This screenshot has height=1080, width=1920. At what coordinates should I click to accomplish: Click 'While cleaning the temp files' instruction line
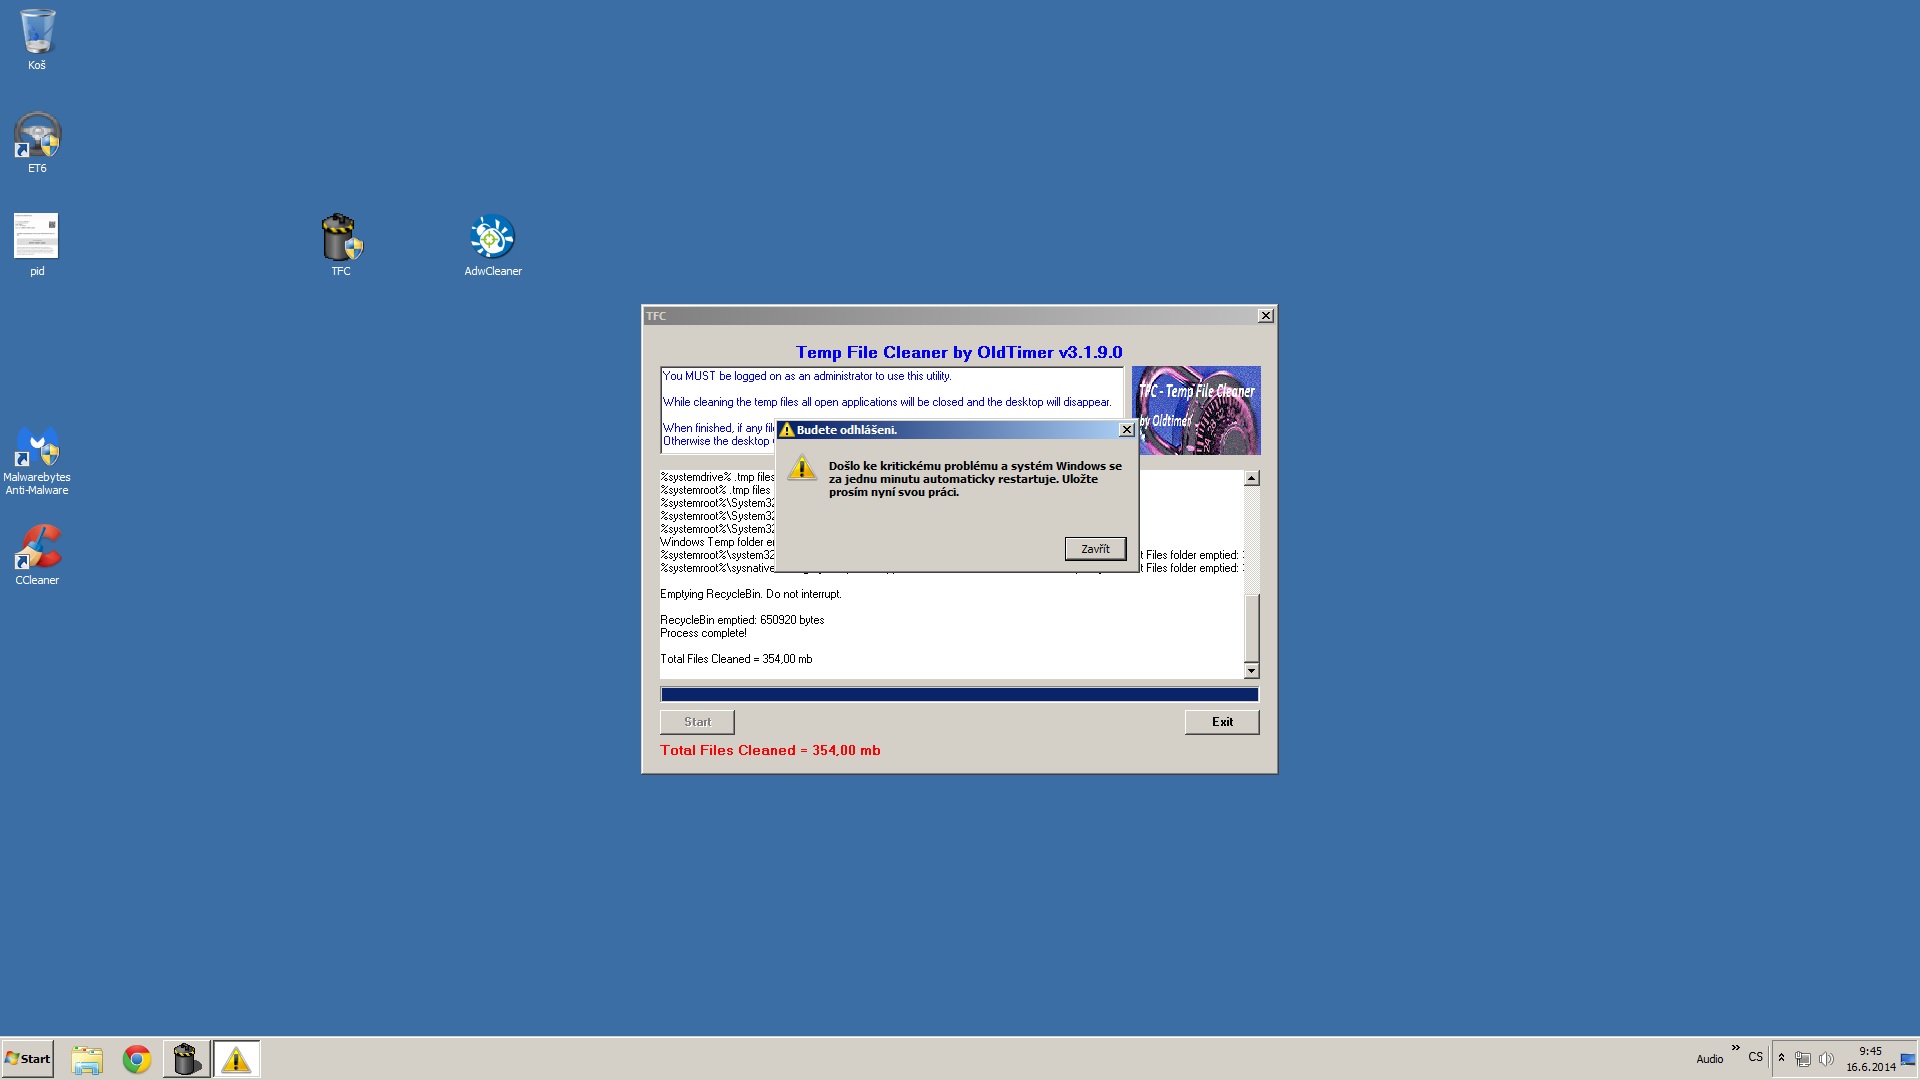887,402
